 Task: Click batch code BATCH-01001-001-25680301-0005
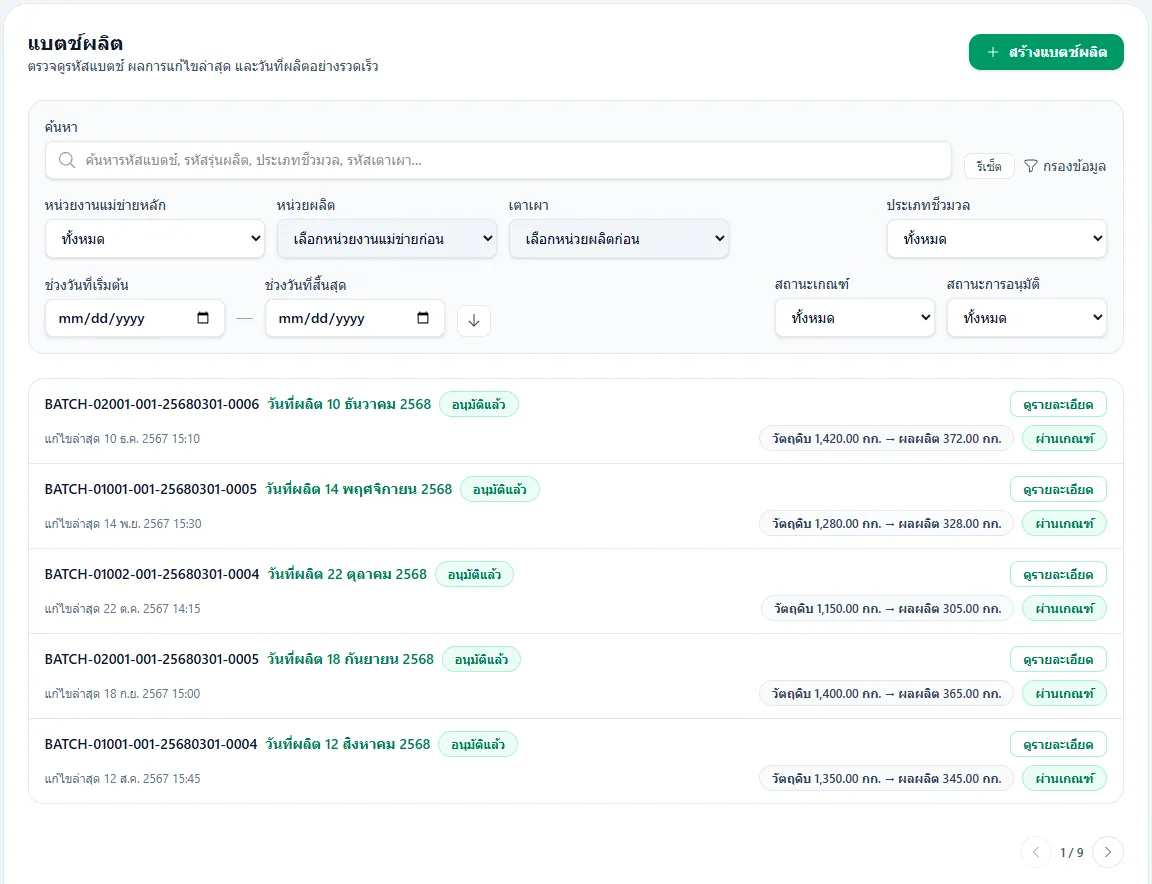coord(151,489)
